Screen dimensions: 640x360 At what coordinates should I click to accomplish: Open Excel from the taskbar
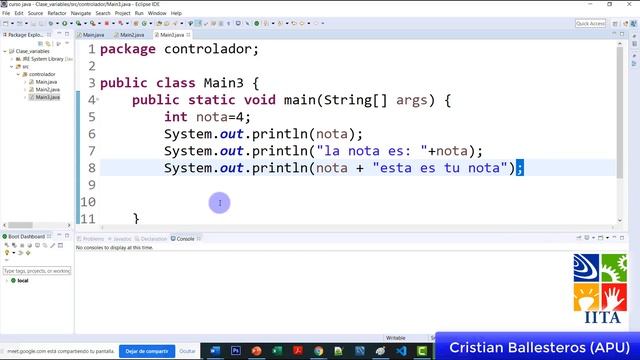(277, 351)
